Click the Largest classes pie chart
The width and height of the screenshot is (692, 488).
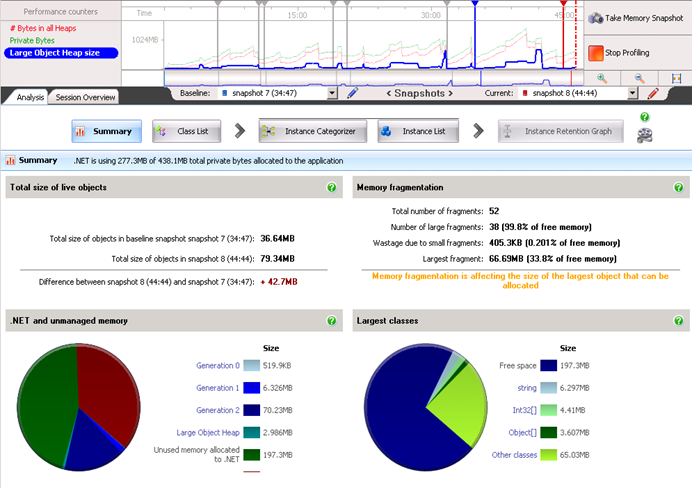[x=426, y=407]
